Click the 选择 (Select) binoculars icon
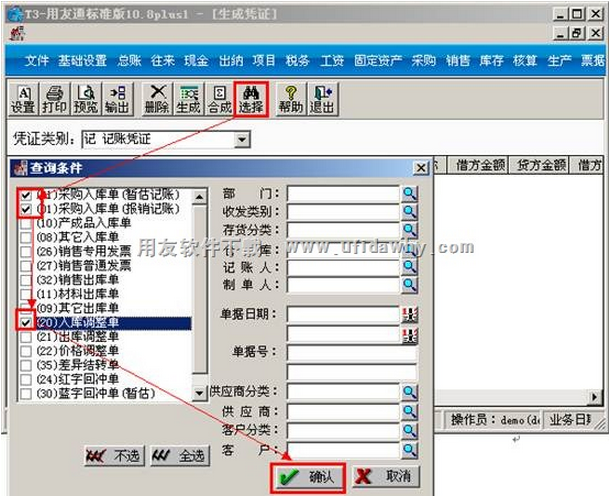This screenshot has width=609, height=497. pyautogui.click(x=250, y=98)
